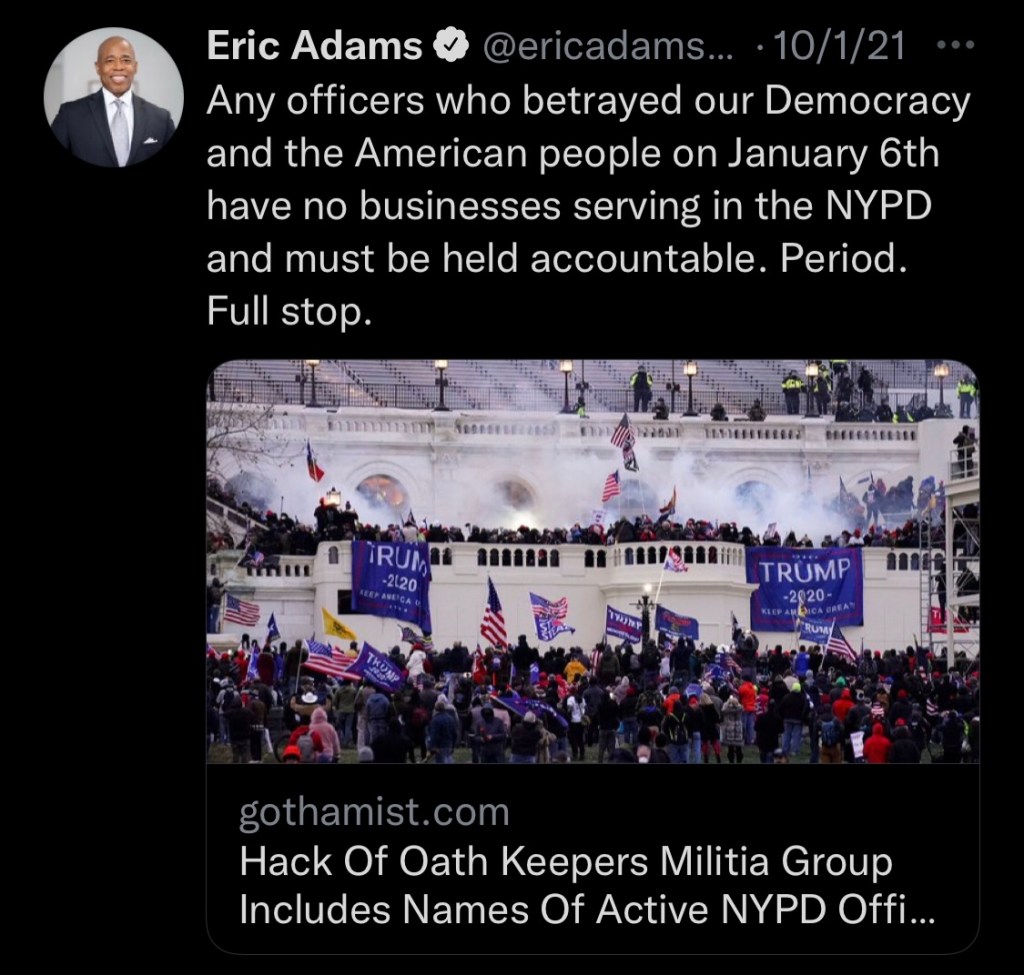Click the left Trump 2020 banner in photo
Viewport: 1024px width, 975px height.
[x=391, y=581]
